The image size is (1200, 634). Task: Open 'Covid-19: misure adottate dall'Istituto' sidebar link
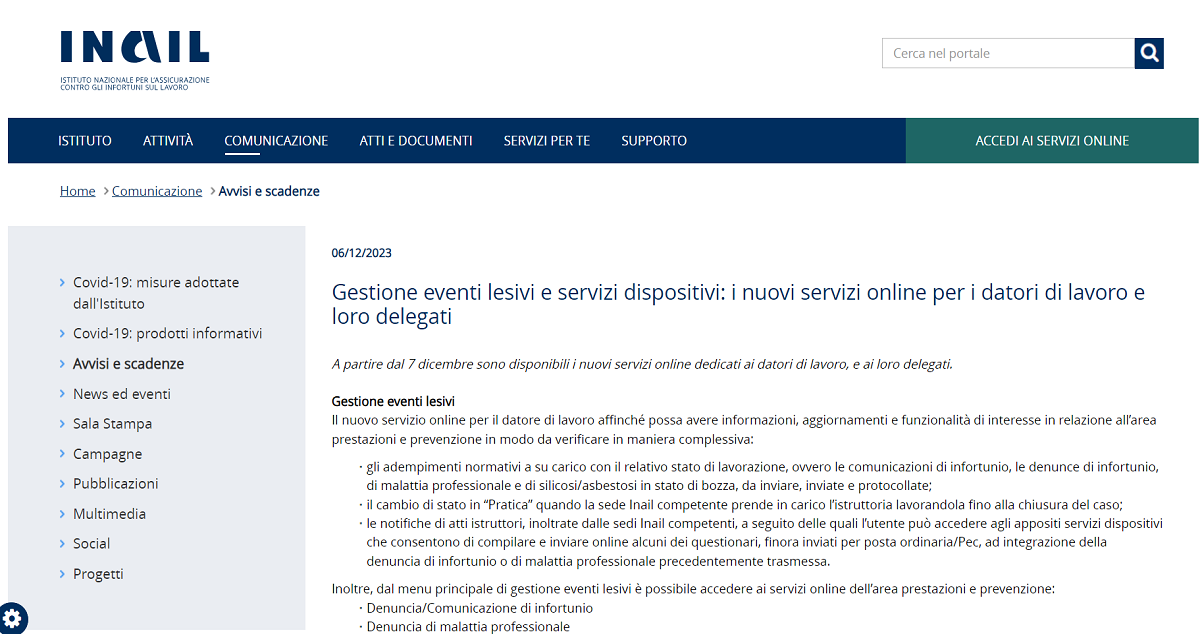156,293
